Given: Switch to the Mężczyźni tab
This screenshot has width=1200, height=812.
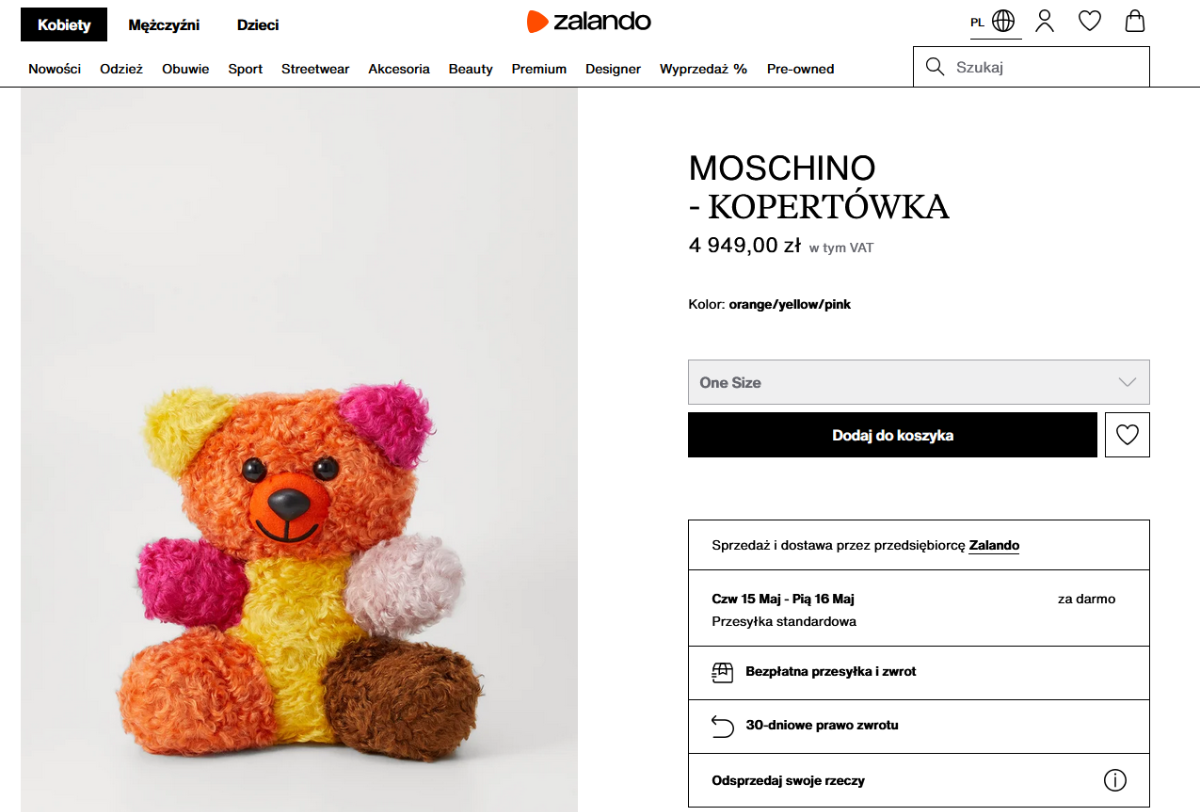Looking at the screenshot, I should pos(164,25).
